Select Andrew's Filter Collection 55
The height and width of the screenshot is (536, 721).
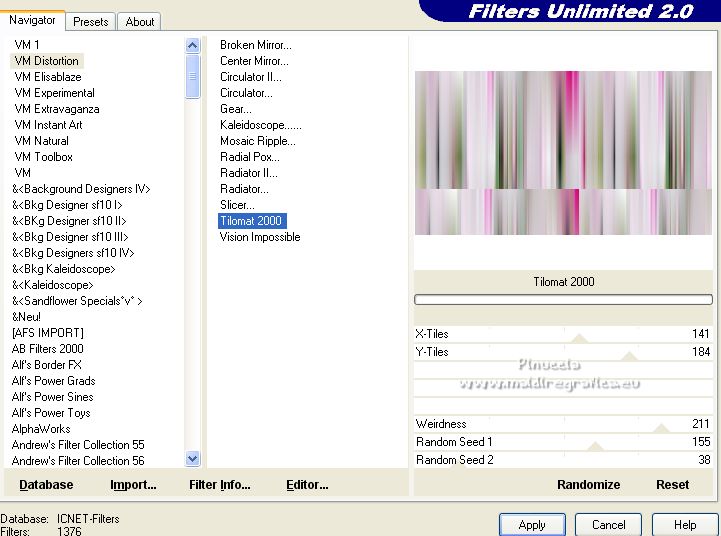pos(78,445)
